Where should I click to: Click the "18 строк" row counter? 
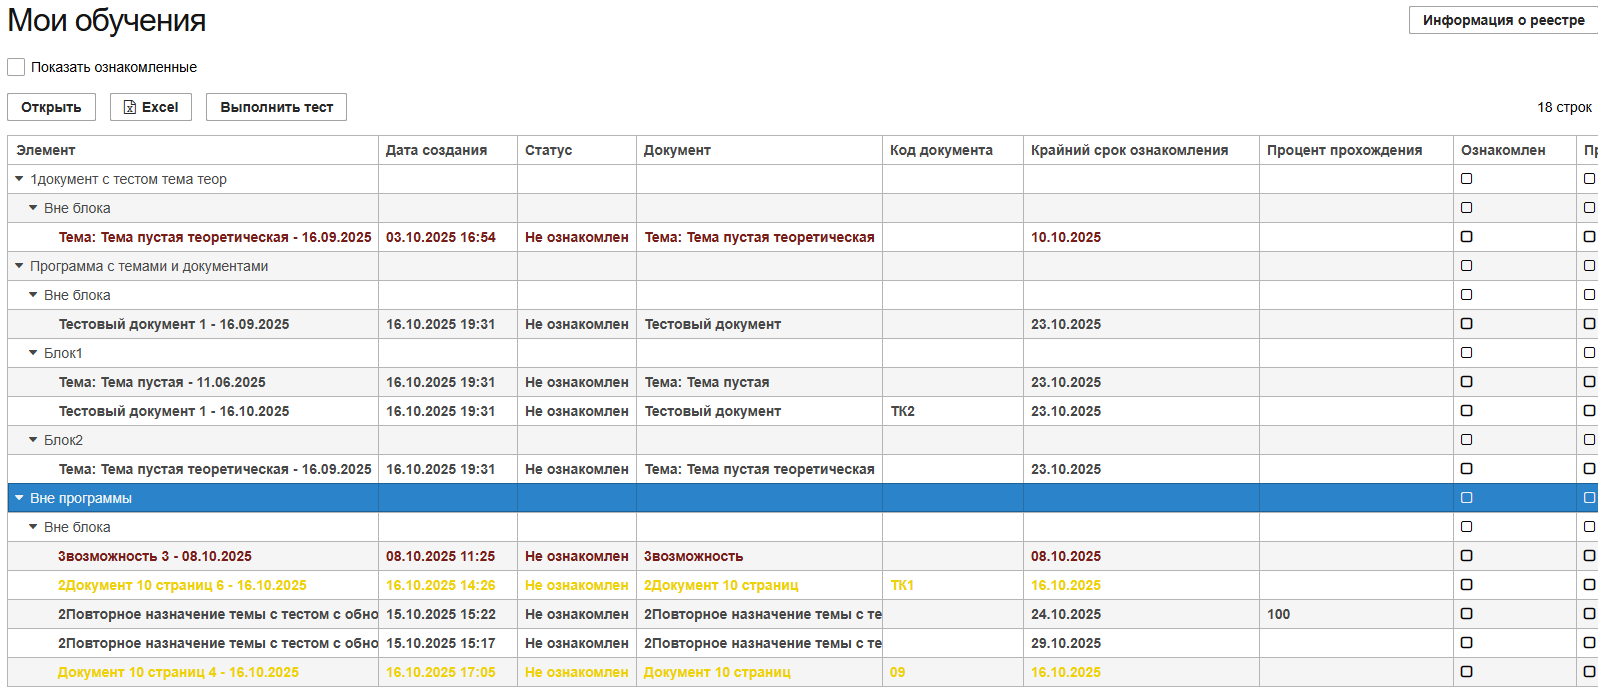(x=1564, y=107)
